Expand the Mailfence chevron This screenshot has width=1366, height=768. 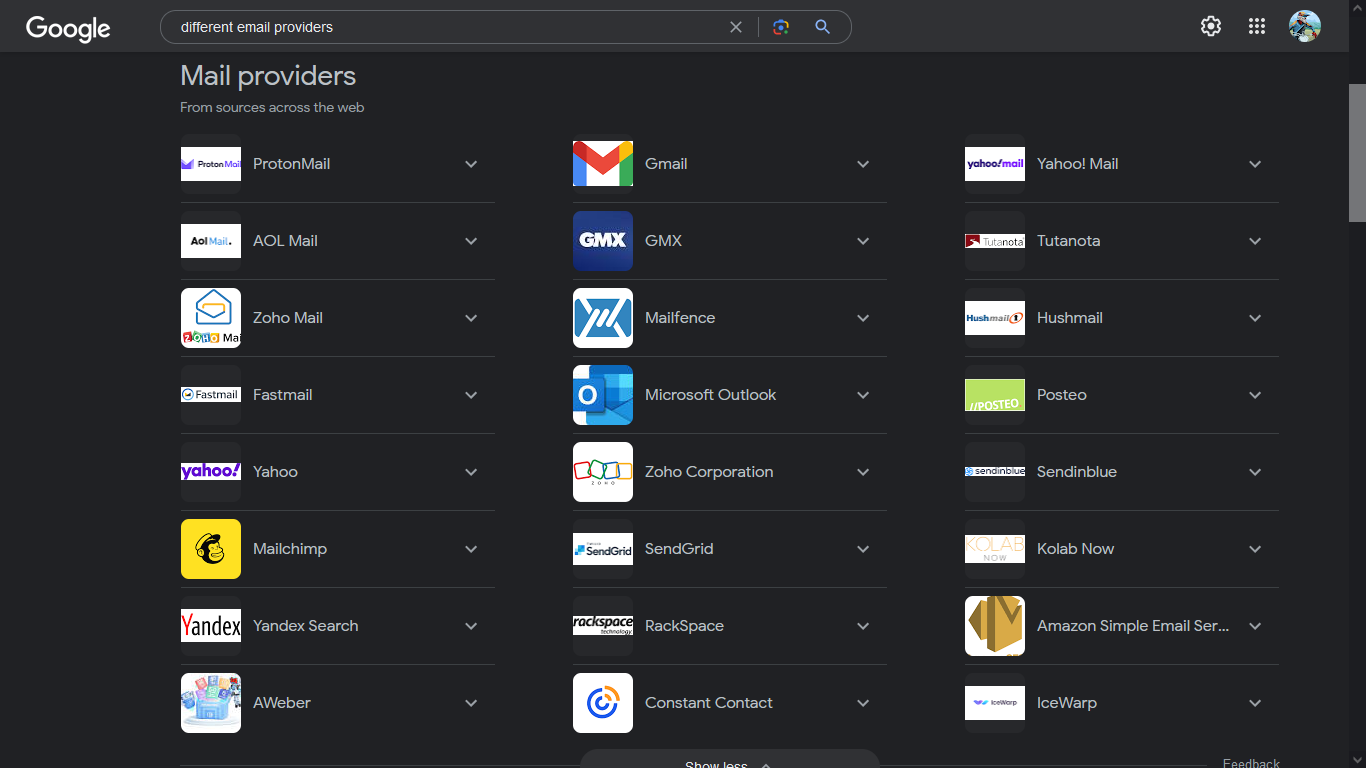(863, 318)
